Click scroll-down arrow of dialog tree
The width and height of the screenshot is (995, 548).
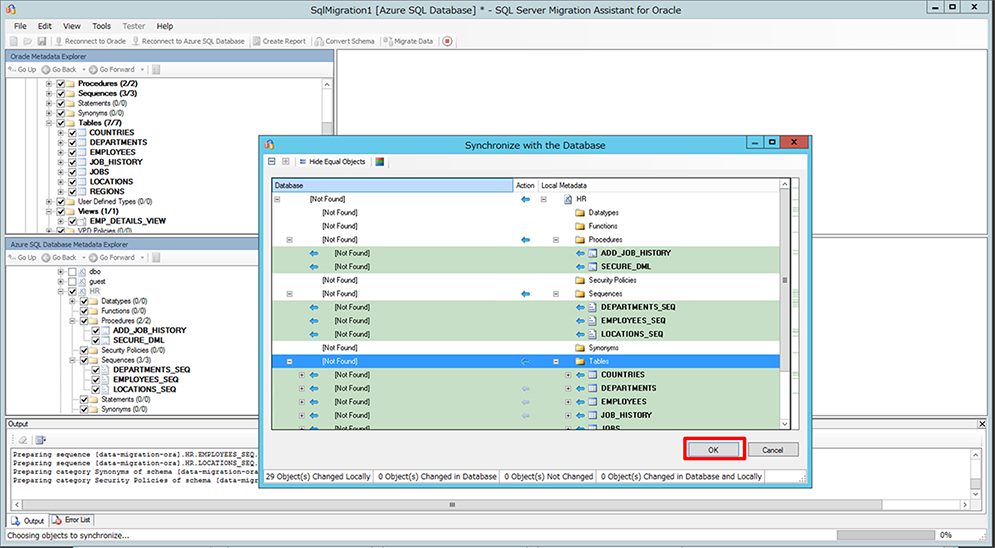(x=784, y=424)
